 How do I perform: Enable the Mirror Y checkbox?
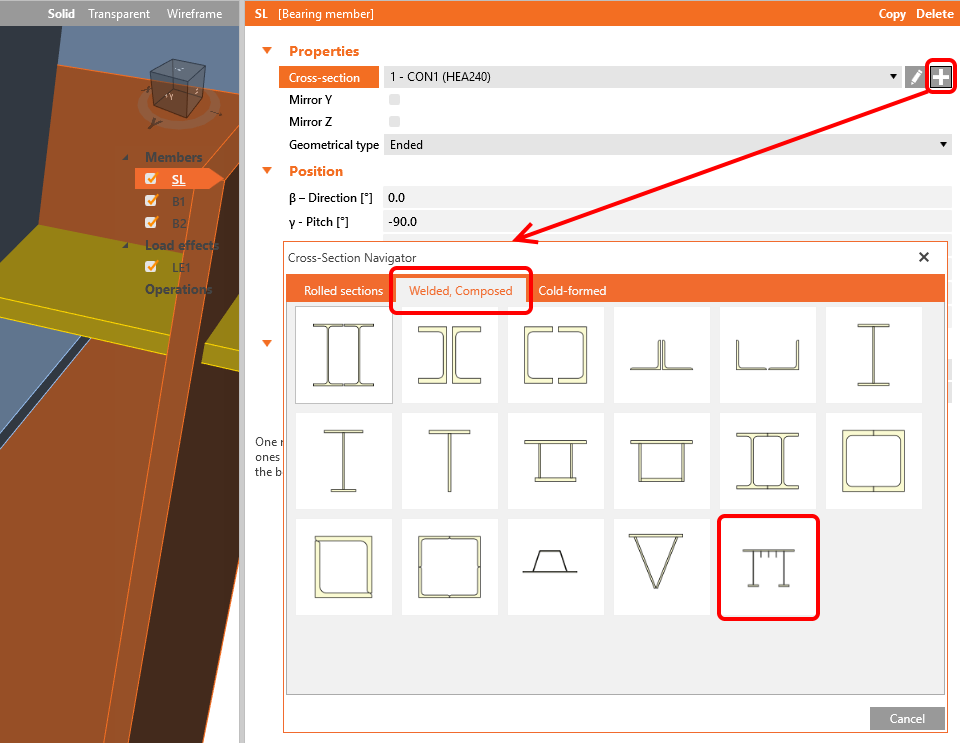point(394,100)
